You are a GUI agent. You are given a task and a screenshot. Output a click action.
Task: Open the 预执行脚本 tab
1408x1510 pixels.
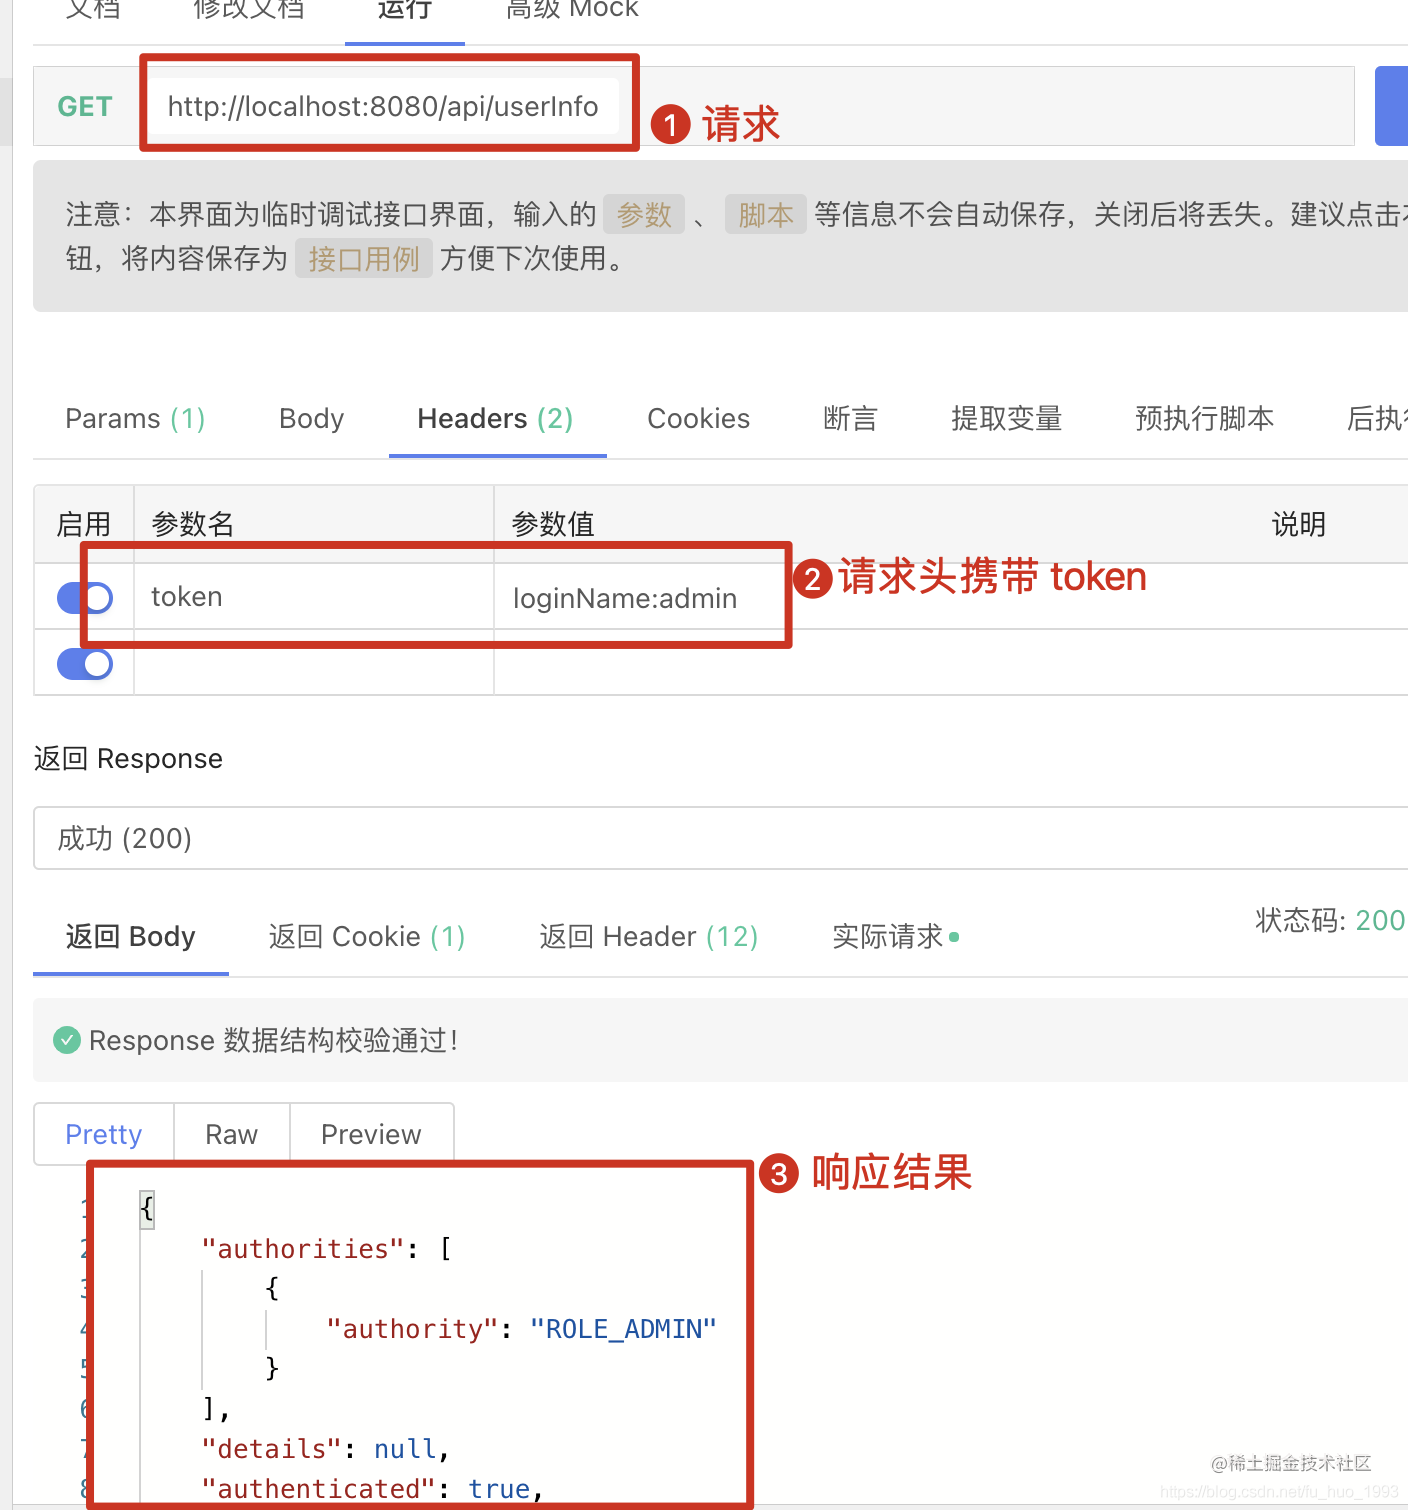1205,418
